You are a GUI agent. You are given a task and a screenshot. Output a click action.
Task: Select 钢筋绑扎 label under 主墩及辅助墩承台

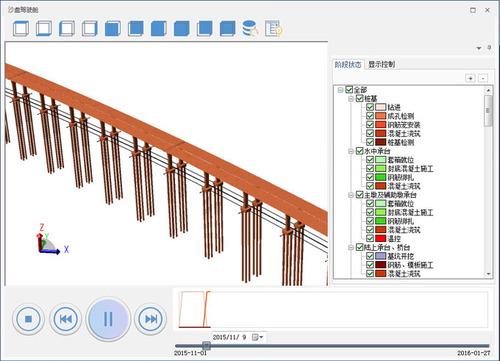pyautogui.click(x=401, y=221)
